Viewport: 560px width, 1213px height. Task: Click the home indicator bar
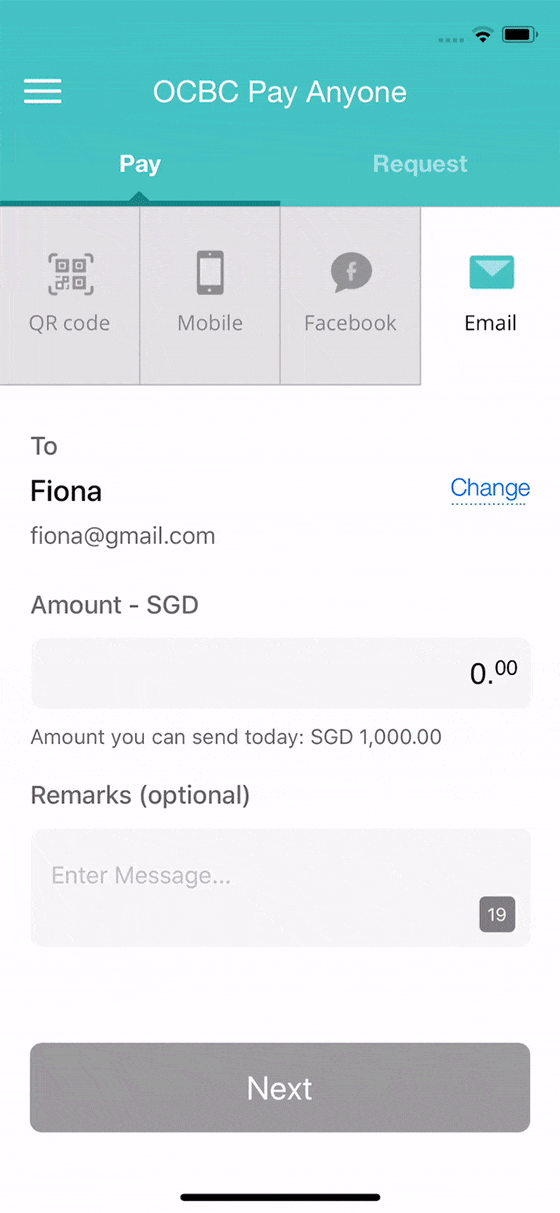point(280,1197)
